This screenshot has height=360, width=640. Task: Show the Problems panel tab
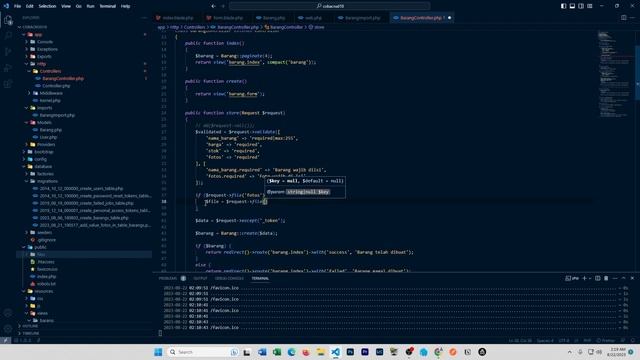coord(168,278)
